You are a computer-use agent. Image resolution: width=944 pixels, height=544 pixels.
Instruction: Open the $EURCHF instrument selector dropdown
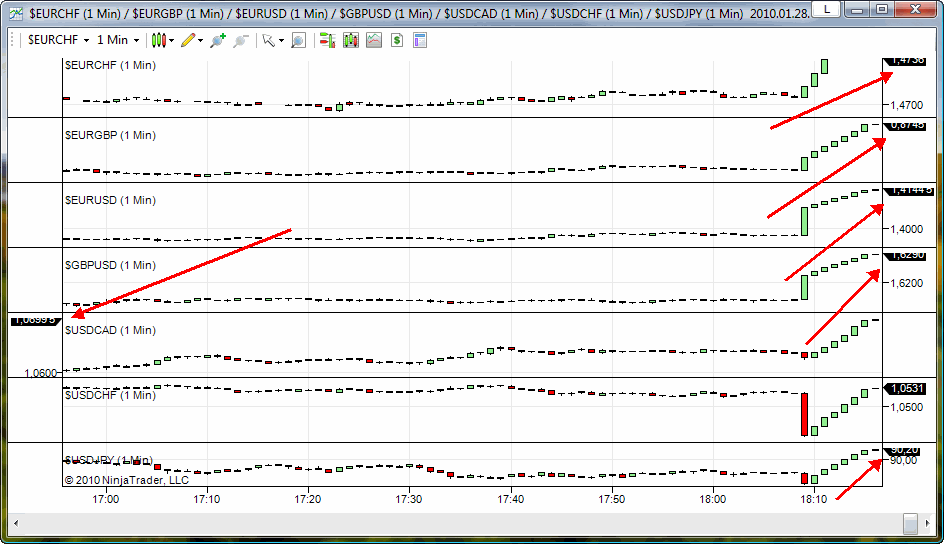pyautogui.click(x=59, y=40)
